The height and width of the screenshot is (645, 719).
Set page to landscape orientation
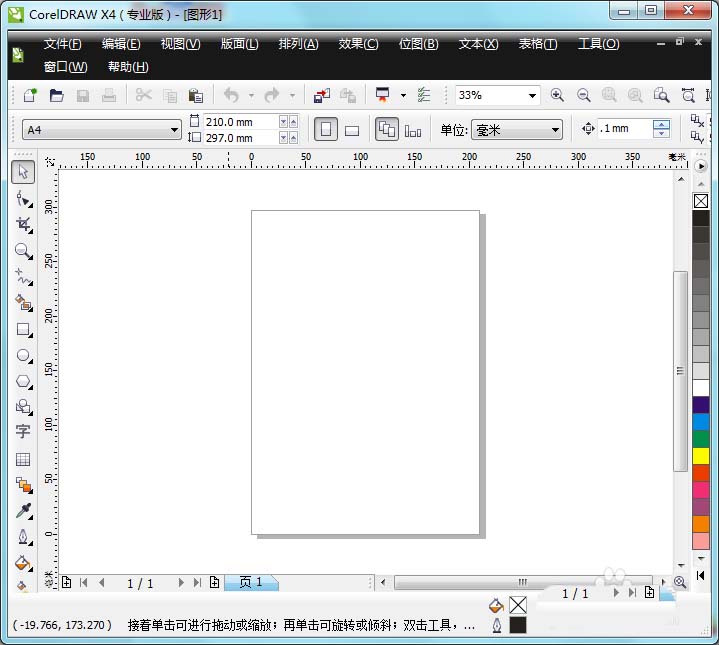pyautogui.click(x=352, y=131)
